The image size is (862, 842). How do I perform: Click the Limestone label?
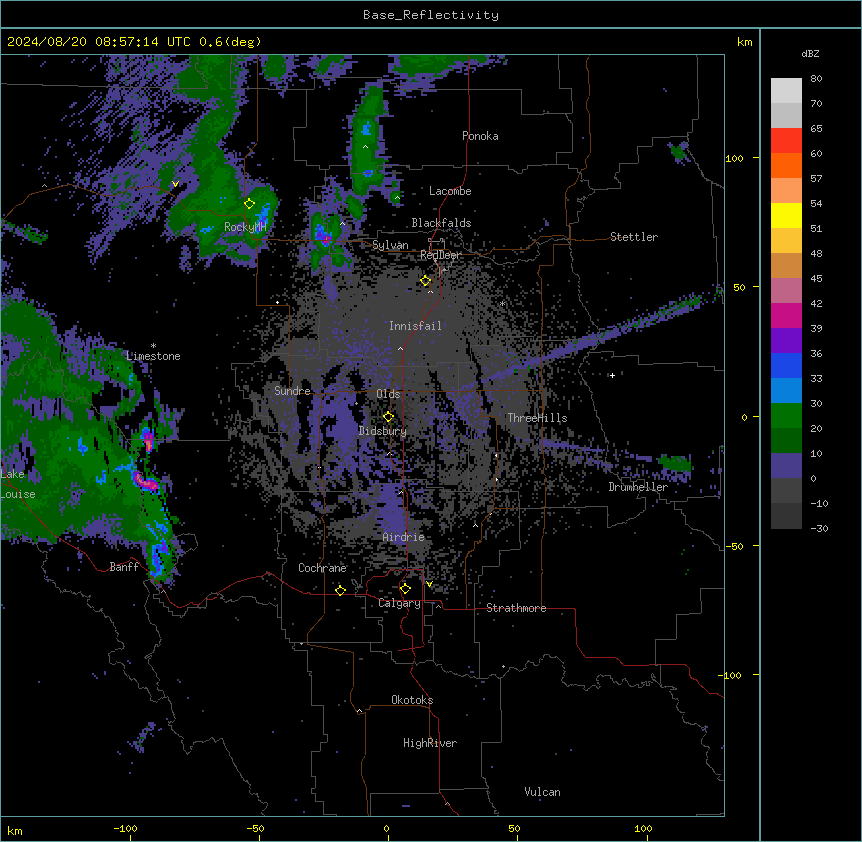pyautogui.click(x=153, y=356)
